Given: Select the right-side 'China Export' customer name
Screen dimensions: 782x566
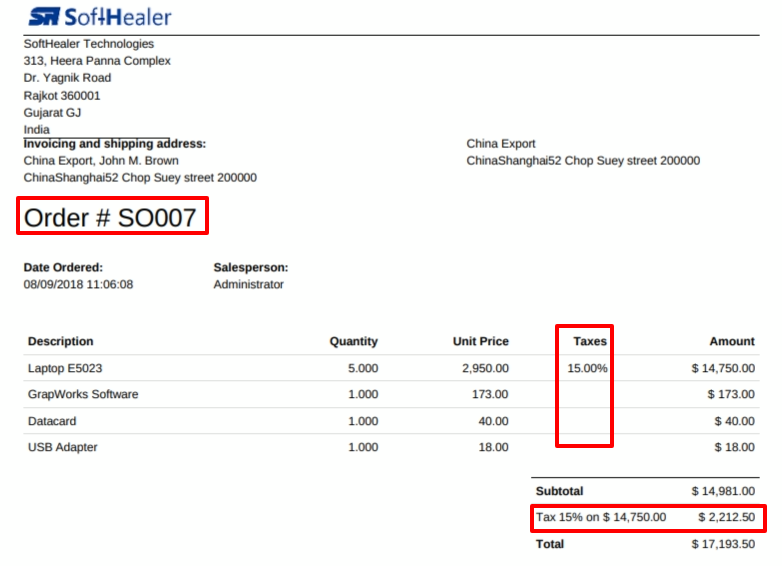Looking at the screenshot, I should coord(501,144).
